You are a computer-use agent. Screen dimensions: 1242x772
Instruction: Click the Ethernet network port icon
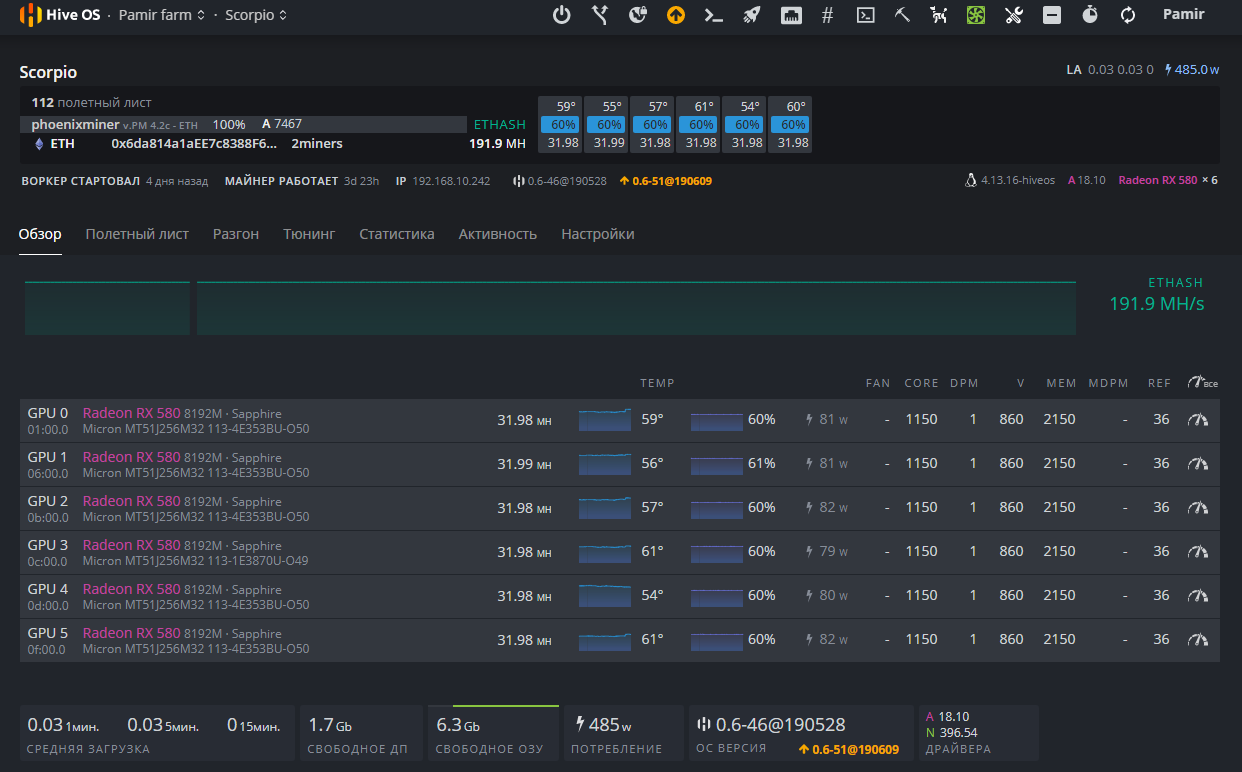click(790, 15)
